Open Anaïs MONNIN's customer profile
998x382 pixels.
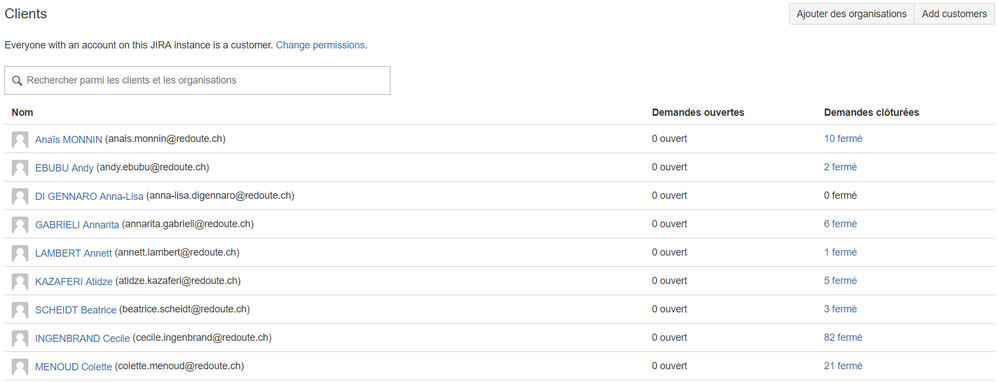pos(69,139)
